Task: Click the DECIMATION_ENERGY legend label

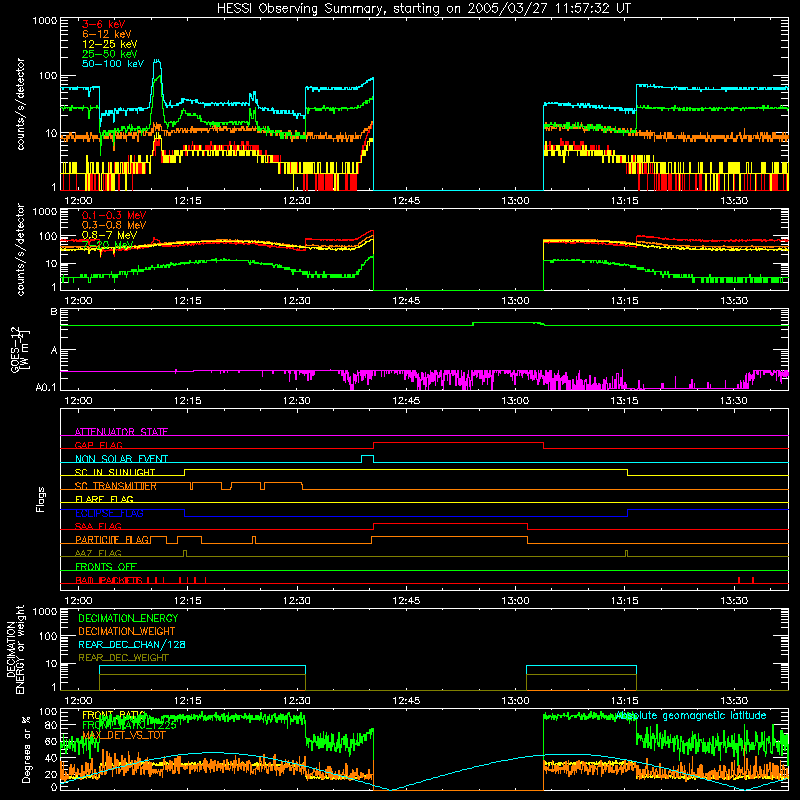Action: pyautogui.click(x=128, y=618)
